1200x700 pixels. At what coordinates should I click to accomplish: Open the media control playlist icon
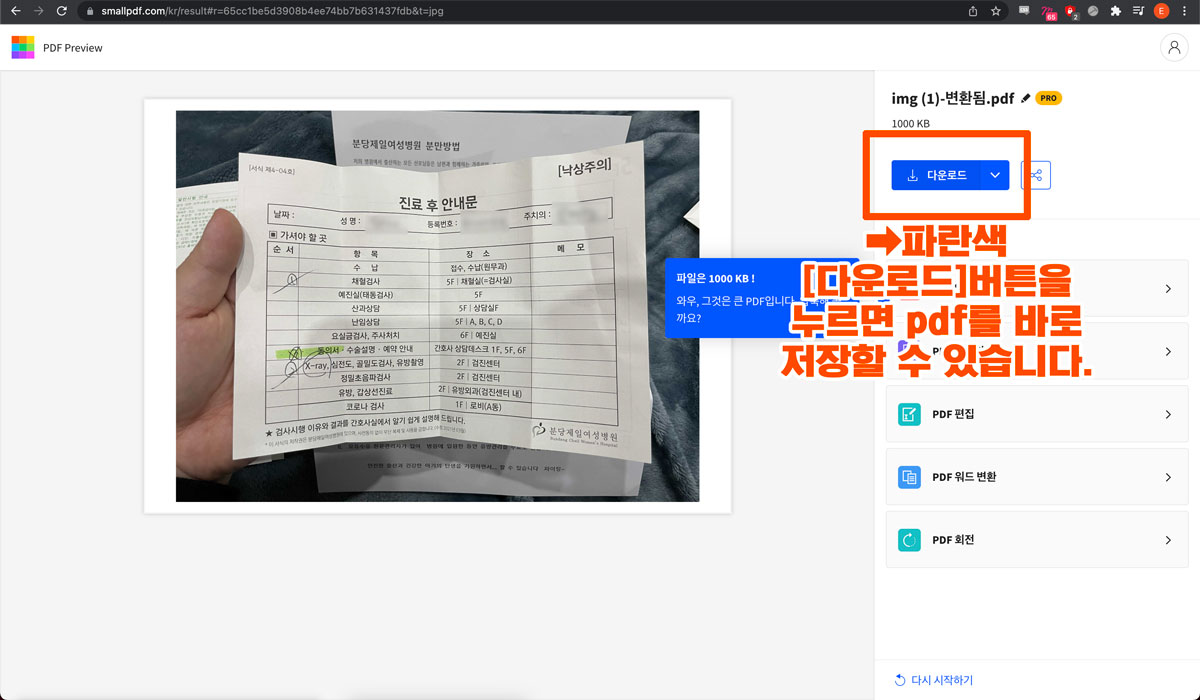[1138, 11]
